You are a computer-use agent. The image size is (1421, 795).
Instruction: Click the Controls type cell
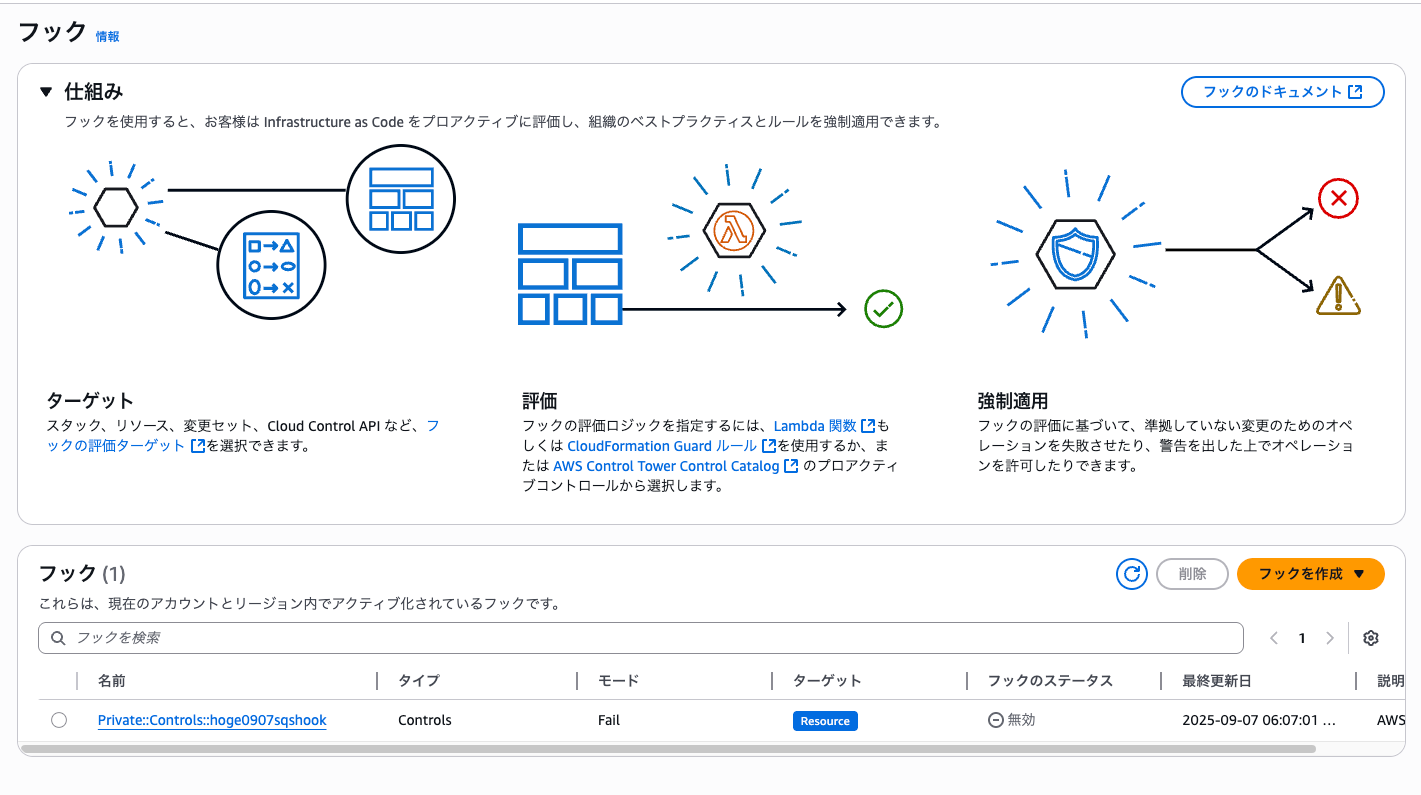pyautogui.click(x=425, y=720)
